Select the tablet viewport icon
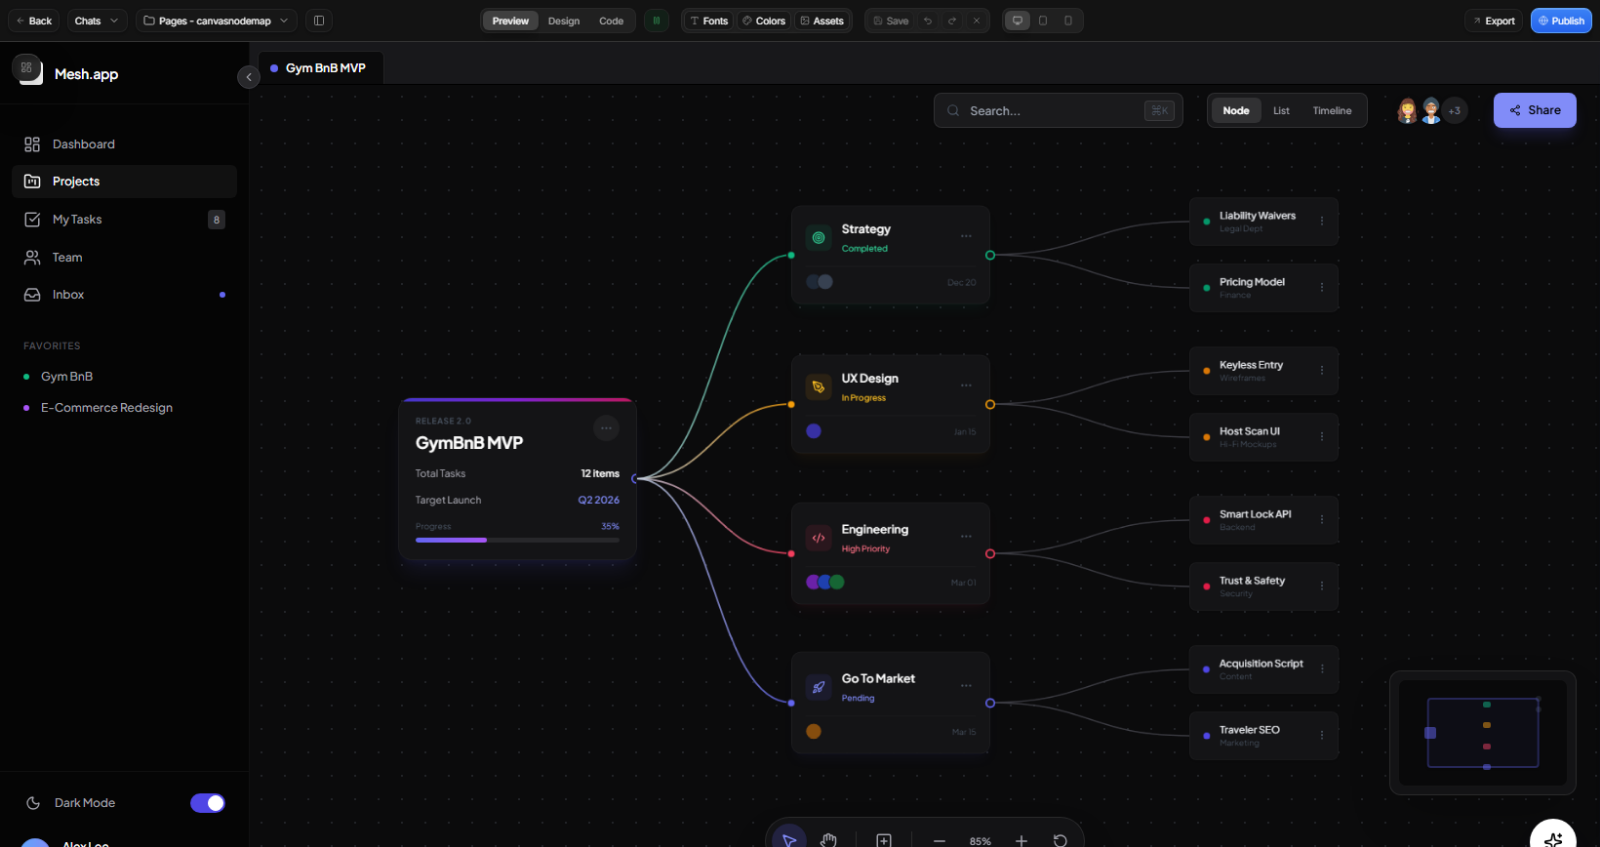The height and width of the screenshot is (847, 1600). 1043,20
